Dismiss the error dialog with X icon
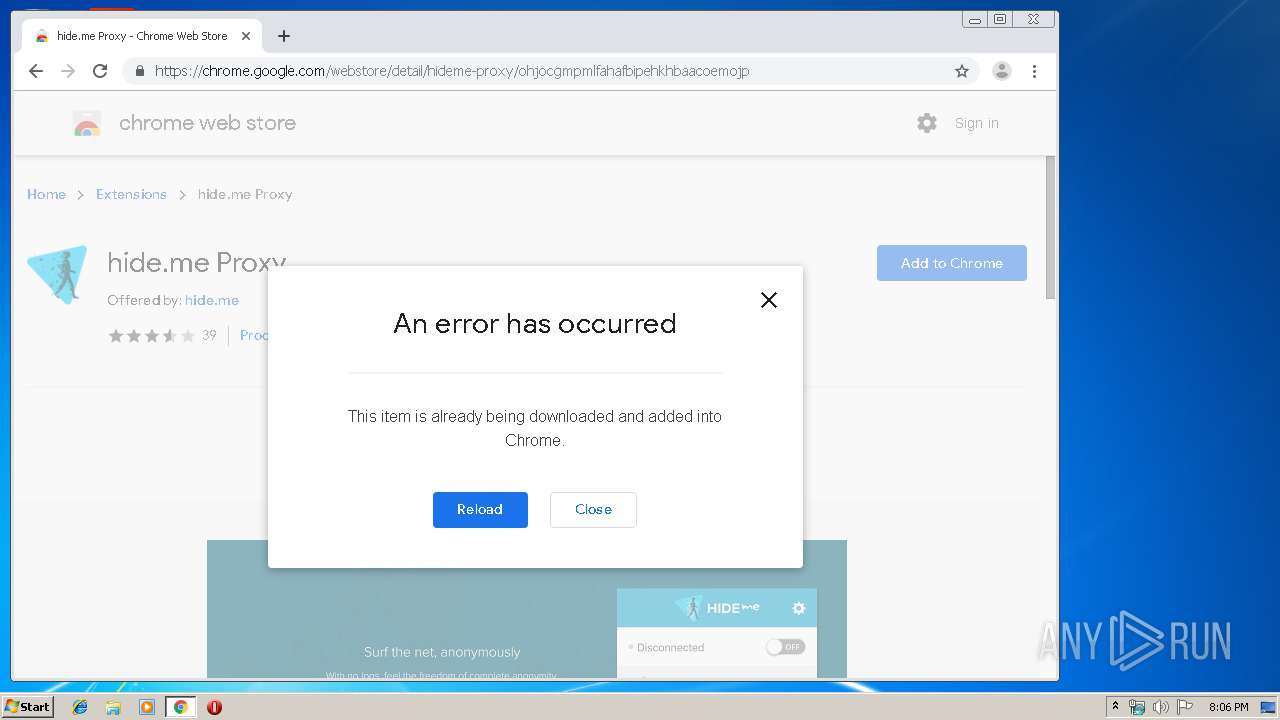Viewport: 1280px width, 720px height. coord(768,300)
